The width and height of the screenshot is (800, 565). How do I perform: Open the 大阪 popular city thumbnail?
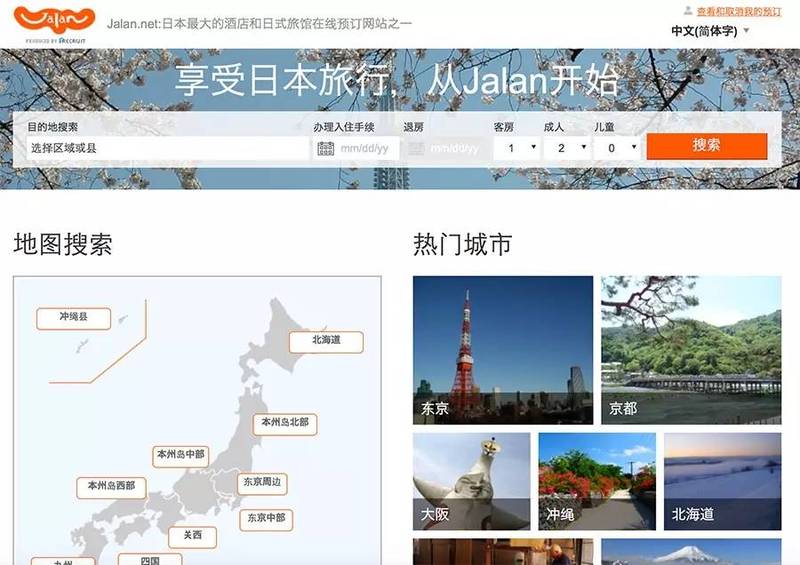point(471,482)
